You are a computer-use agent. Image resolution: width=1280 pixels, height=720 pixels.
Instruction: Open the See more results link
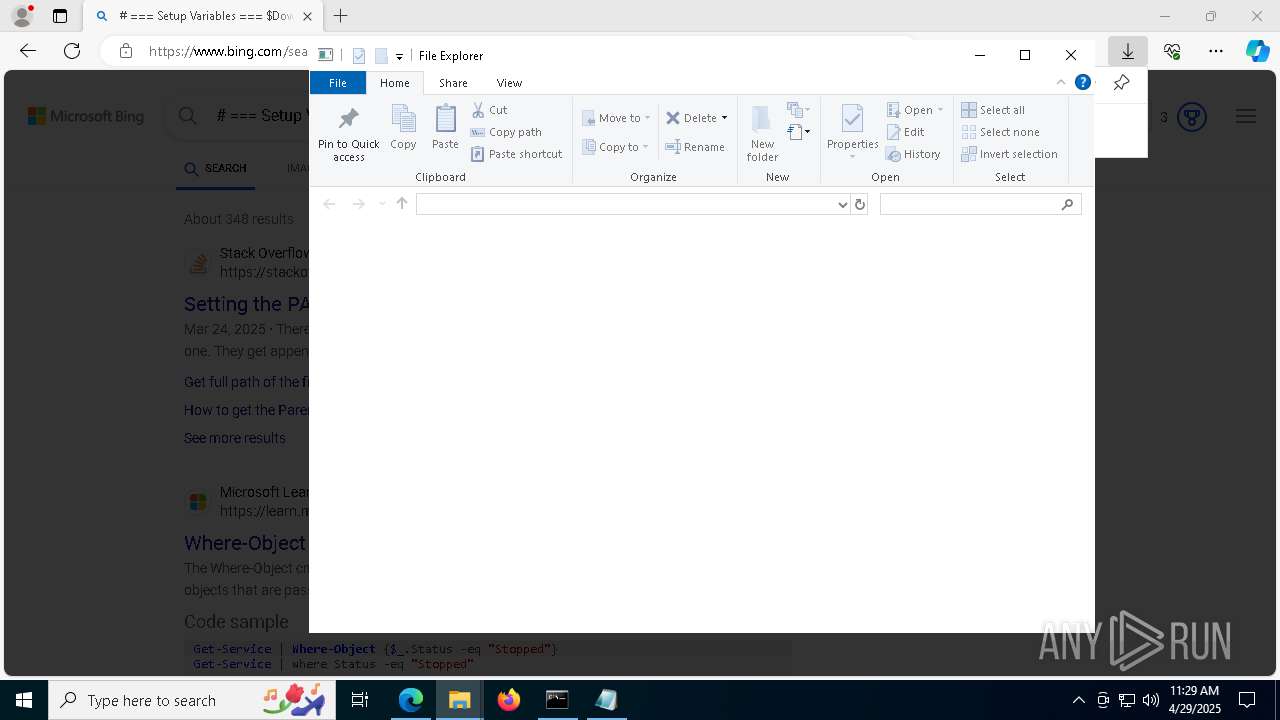[x=234, y=438]
